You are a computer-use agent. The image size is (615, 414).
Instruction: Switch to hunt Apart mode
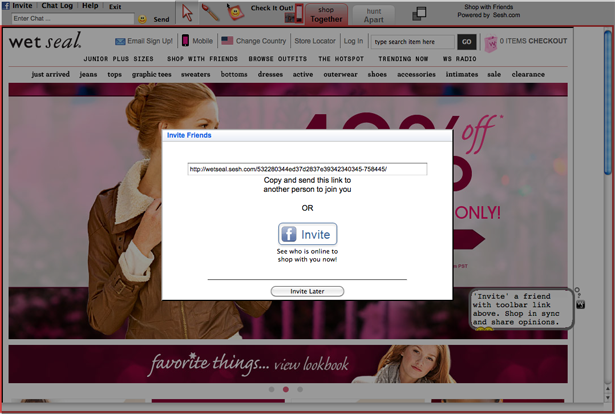(373, 16)
